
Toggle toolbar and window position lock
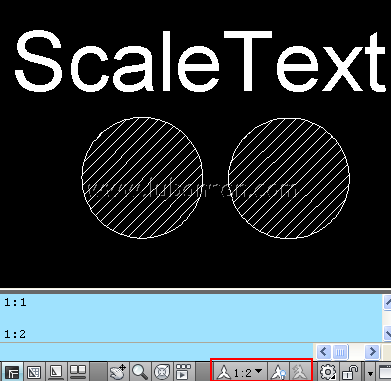pyautogui.click(x=351, y=371)
